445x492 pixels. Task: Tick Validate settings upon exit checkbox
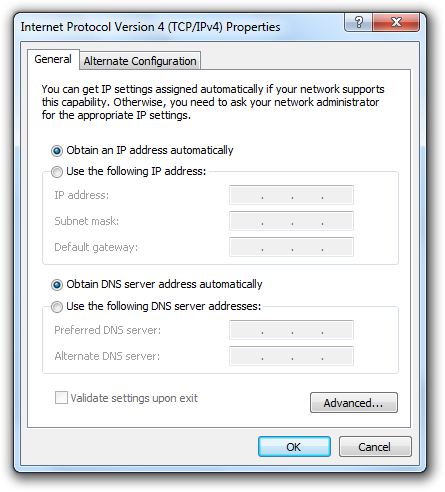pos(61,398)
